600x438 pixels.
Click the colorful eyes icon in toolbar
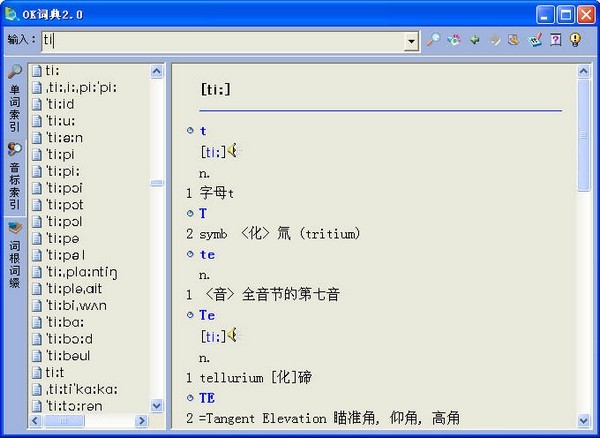[x=454, y=39]
